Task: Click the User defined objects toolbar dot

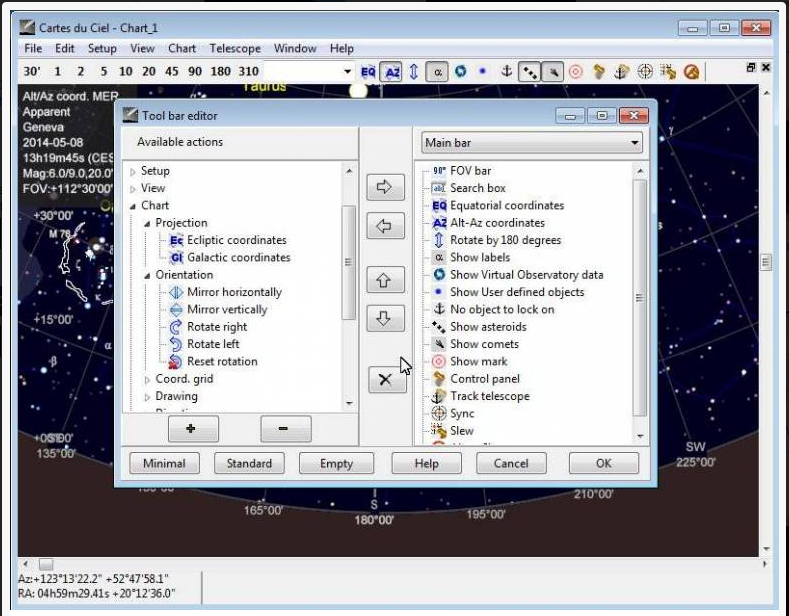Action: coord(483,71)
